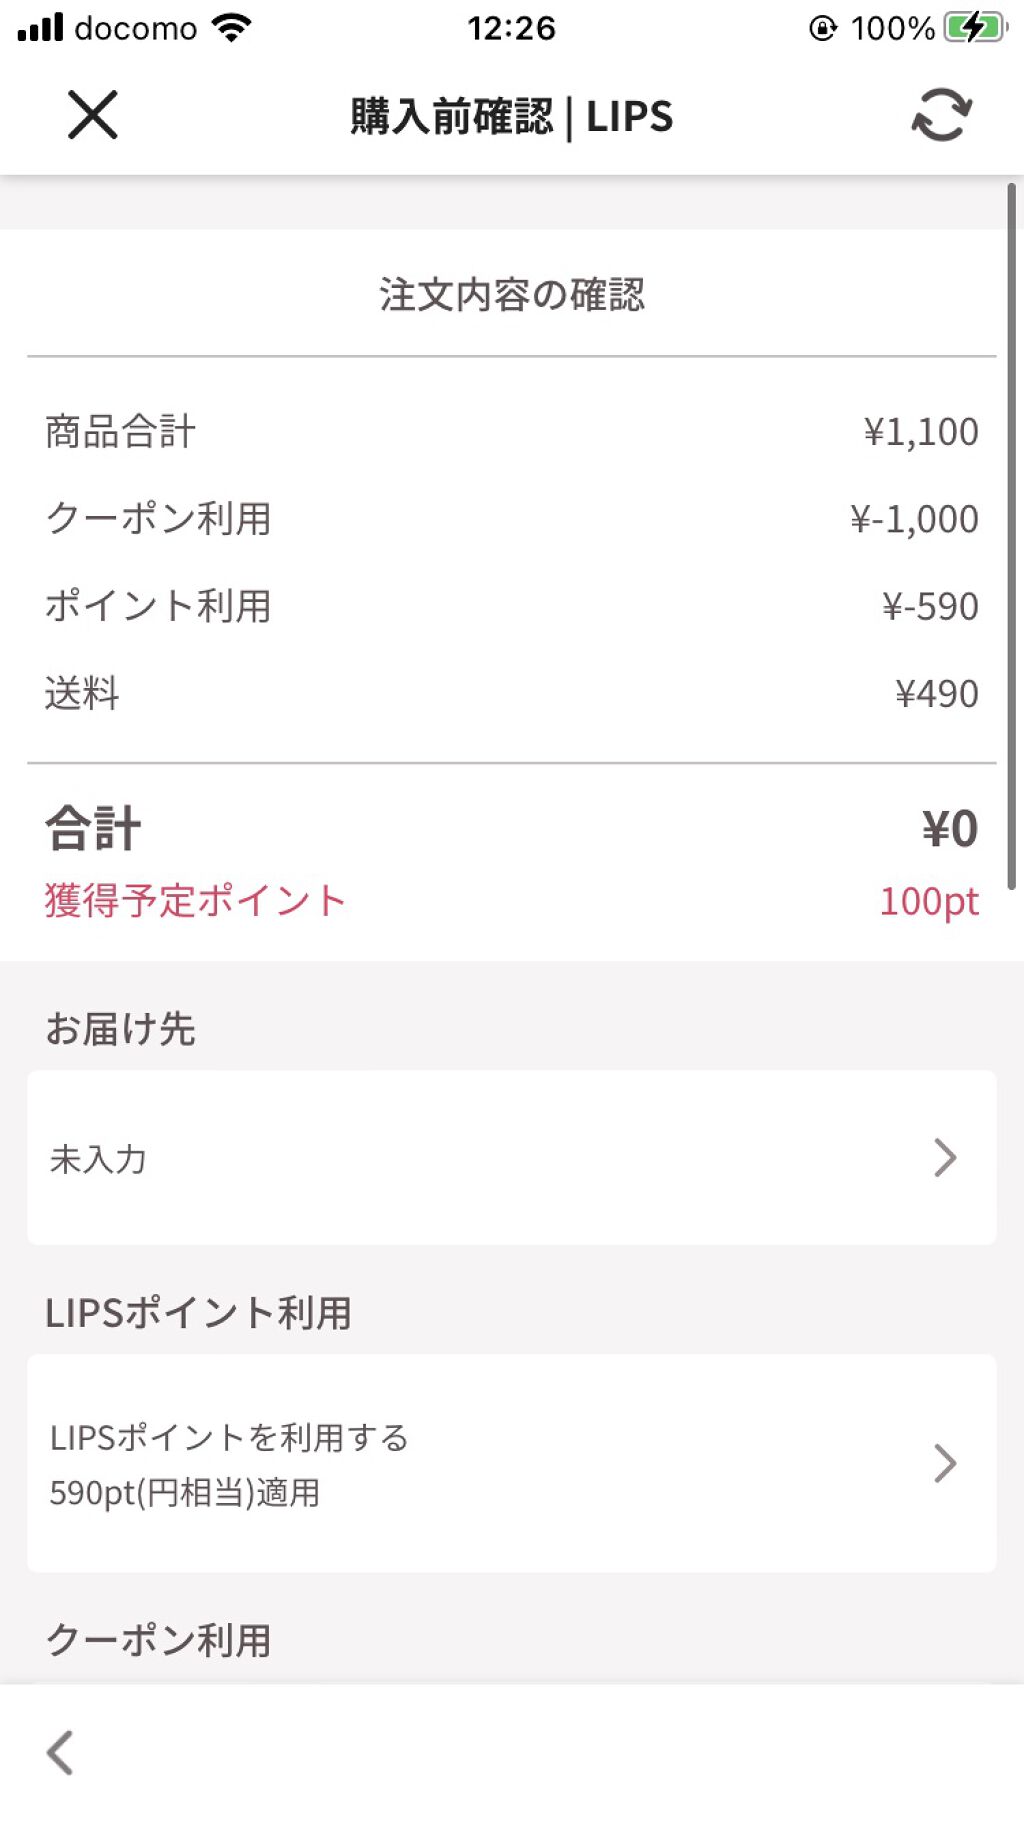Close the purchase confirmation page
Image resolution: width=1024 pixels, height=1821 pixels.
(92, 114)
